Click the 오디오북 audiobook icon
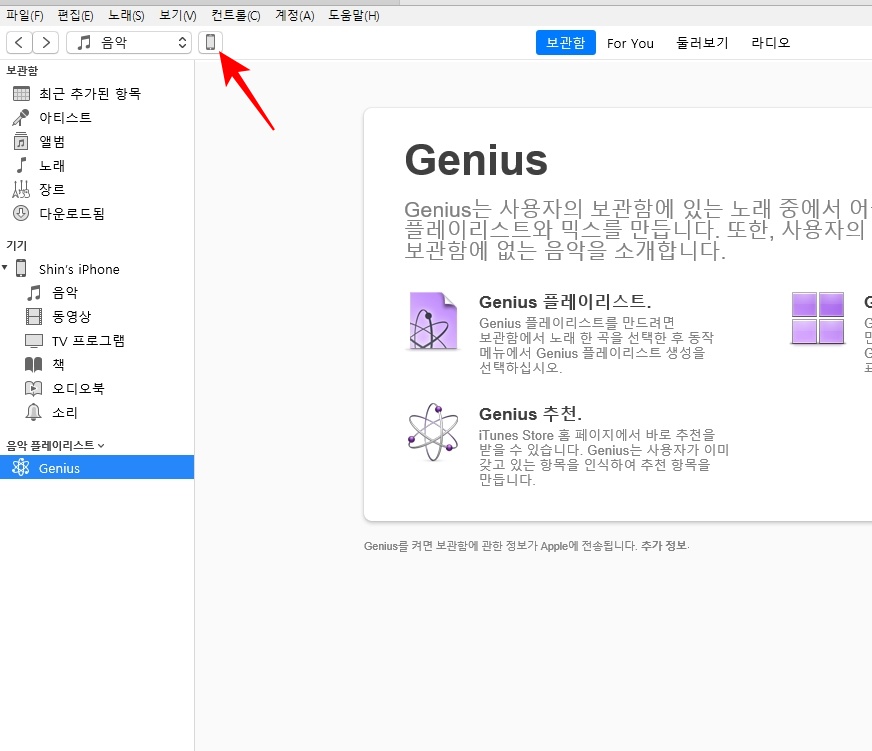 tap(34, 388)
